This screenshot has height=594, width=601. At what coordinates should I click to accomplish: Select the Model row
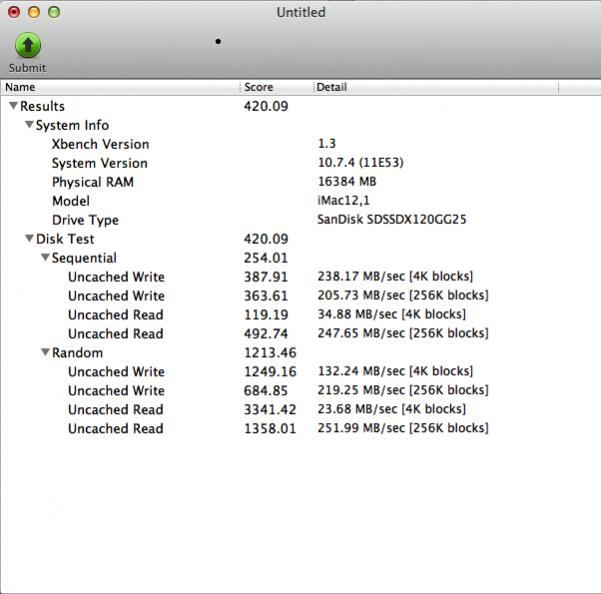click(x=300, y=201)
